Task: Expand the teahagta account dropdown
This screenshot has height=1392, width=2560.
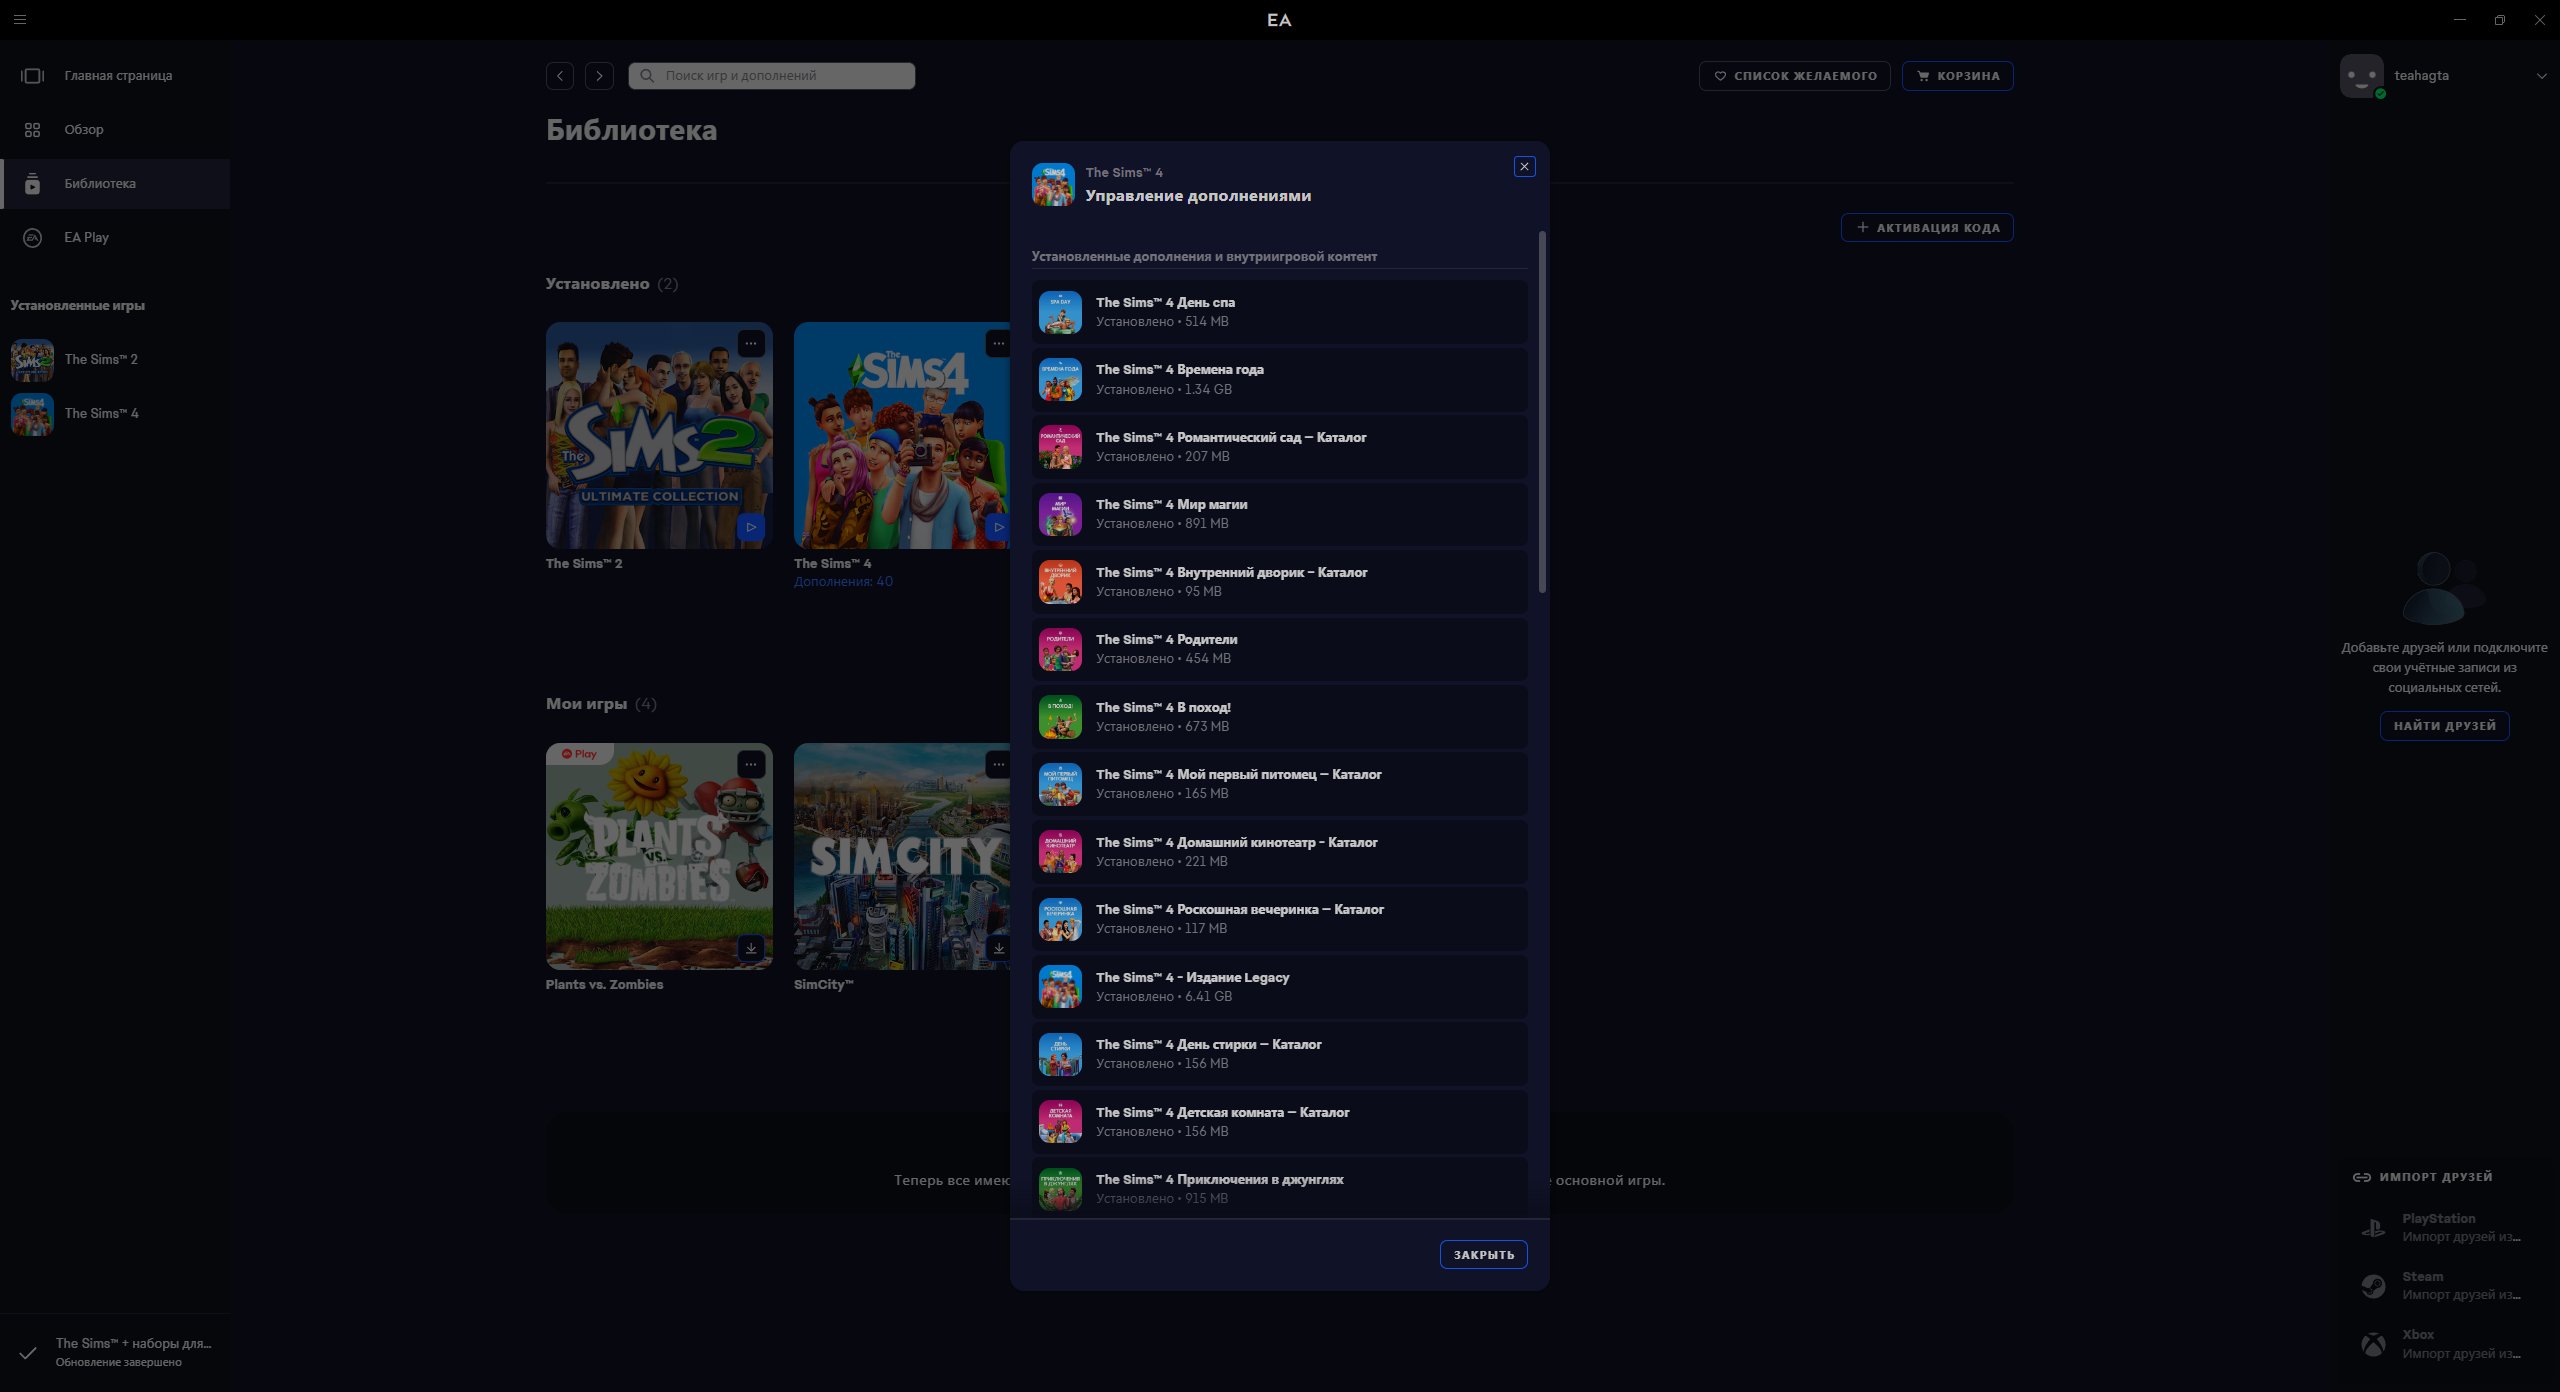Action: point(2541,76)
